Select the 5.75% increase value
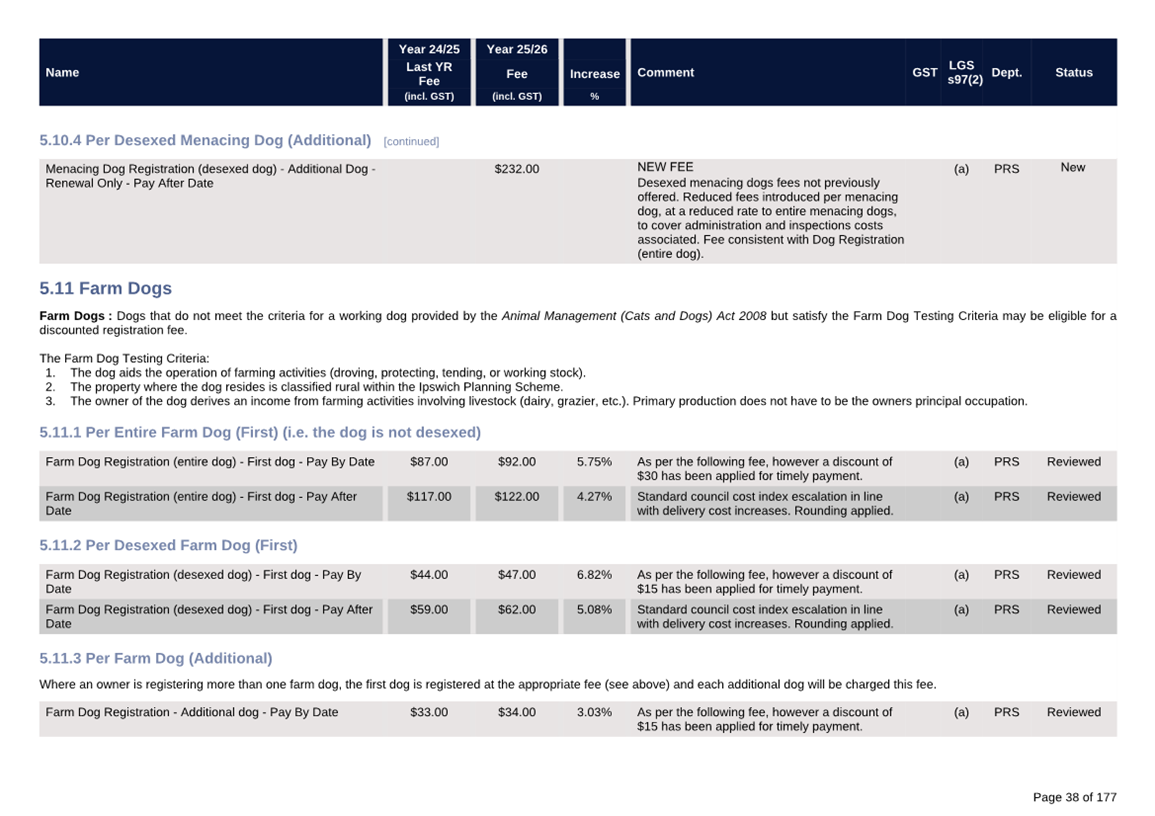The height and width of the screenshot is (816, 1155). (594, 462)
